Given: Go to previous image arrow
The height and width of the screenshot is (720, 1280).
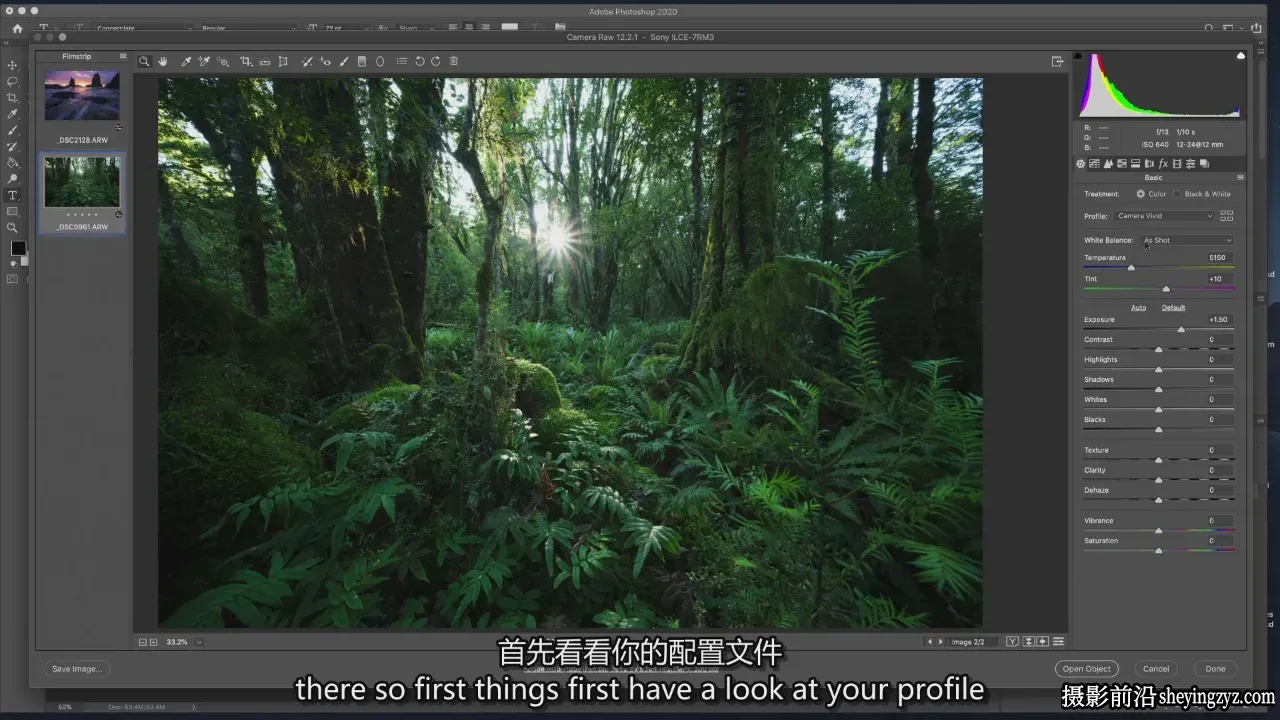Looking at the screenshot, I should pyautogui.click(x=929, y=642).
